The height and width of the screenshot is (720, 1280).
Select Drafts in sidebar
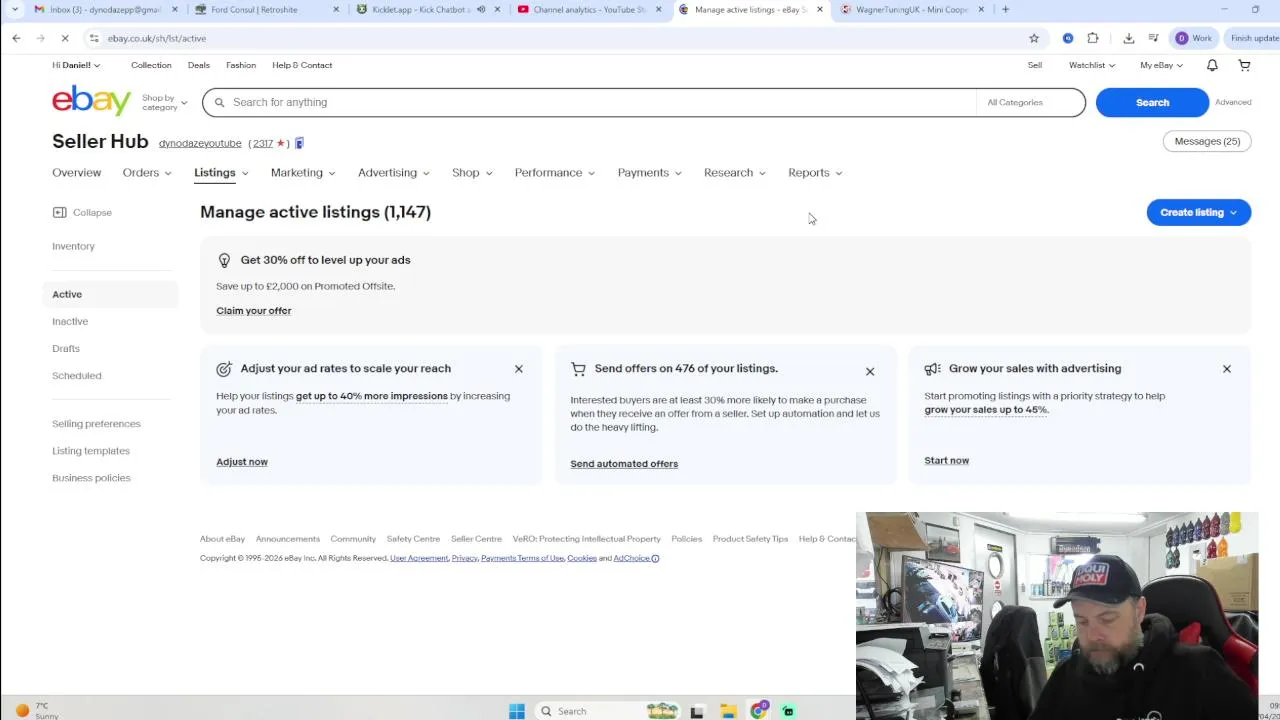pos(66,348)
